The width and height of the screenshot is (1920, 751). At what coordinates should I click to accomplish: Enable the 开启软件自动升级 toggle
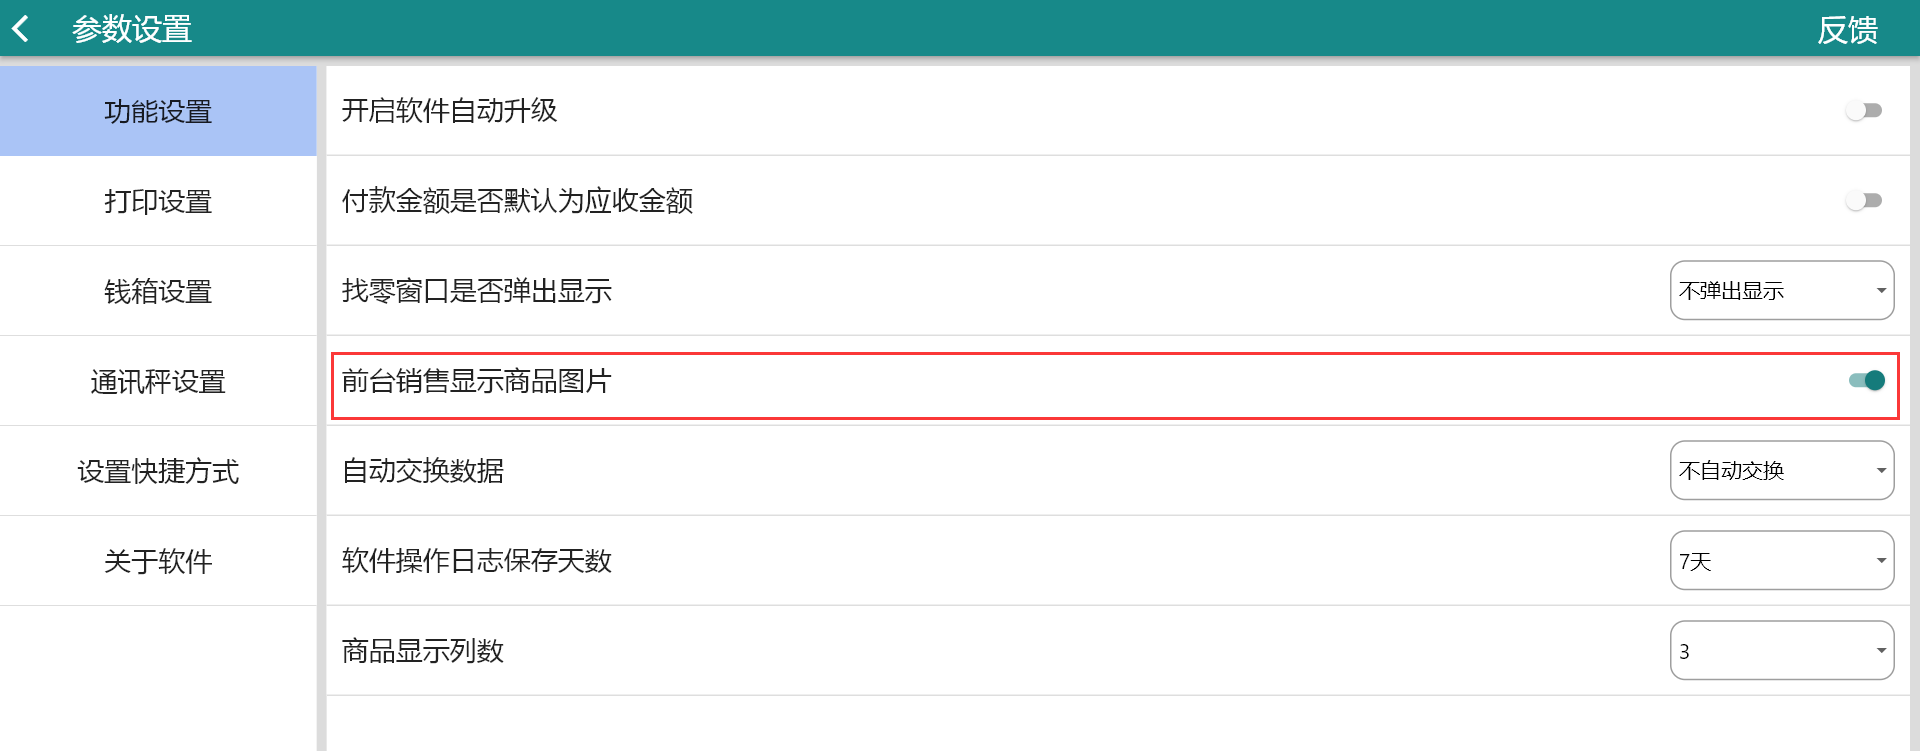(x=1864, y=110)
